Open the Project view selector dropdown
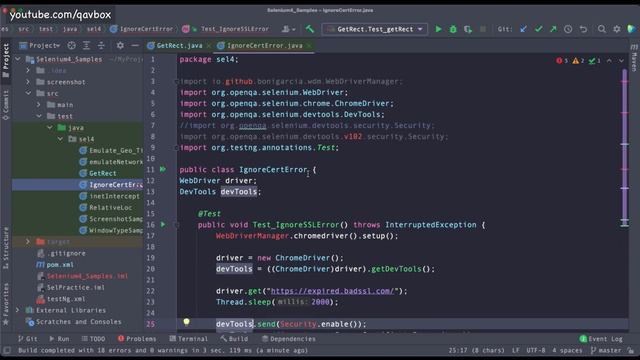 pos(40,46)
